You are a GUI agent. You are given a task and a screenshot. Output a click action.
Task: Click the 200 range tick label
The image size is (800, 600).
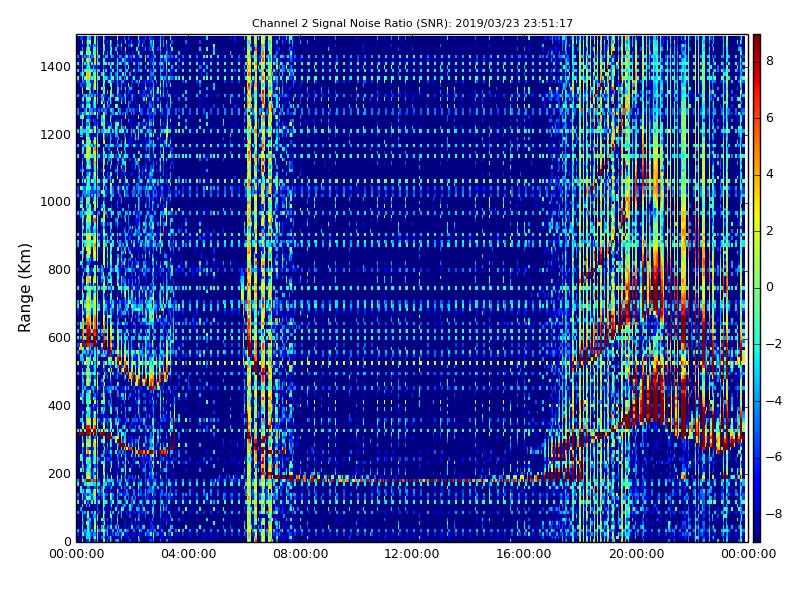pos(59,473)
